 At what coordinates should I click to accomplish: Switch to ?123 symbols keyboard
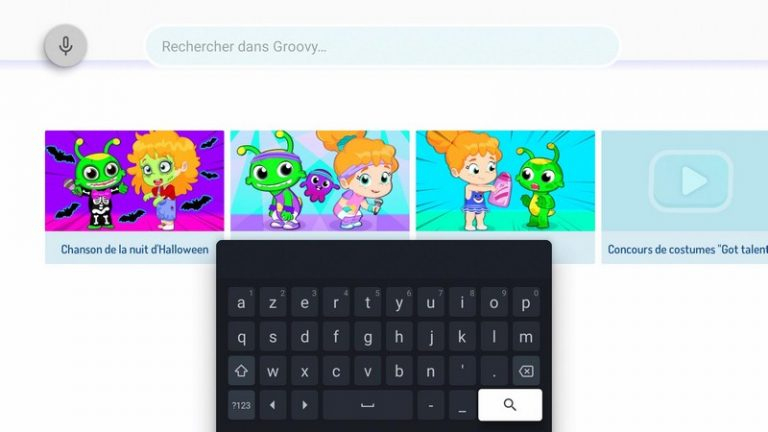pos(241,405)
